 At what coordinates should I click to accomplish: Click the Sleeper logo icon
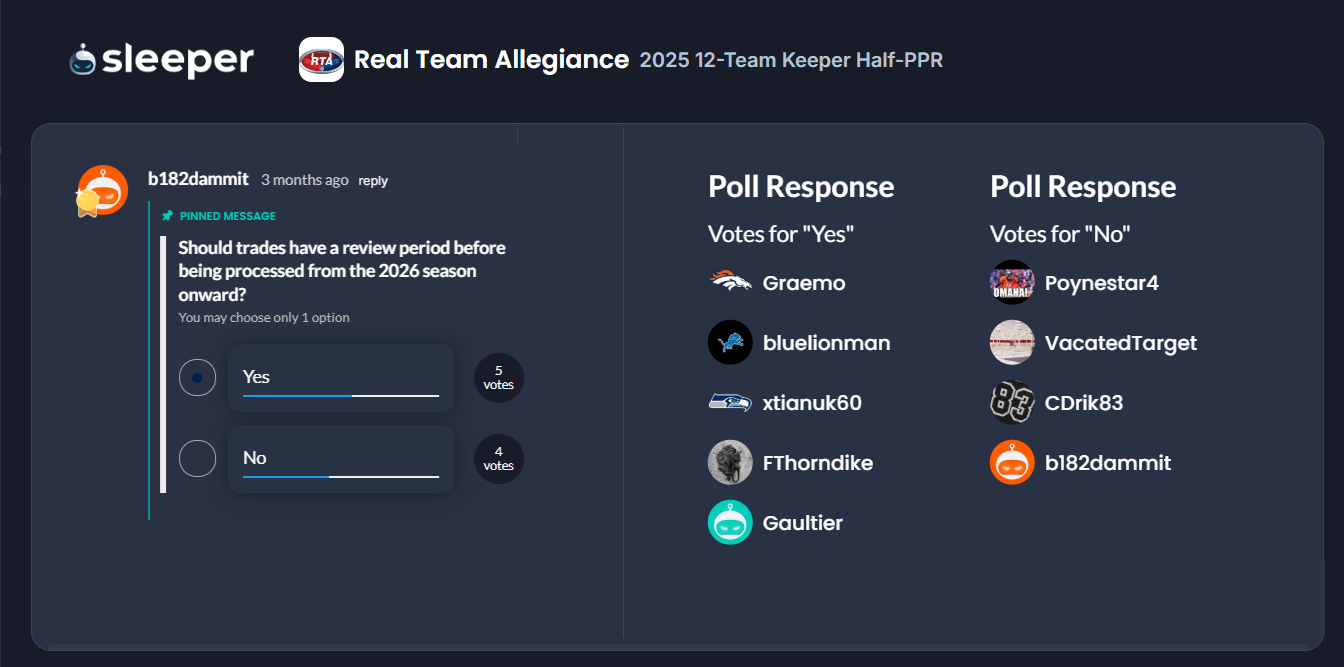[83, 60]
